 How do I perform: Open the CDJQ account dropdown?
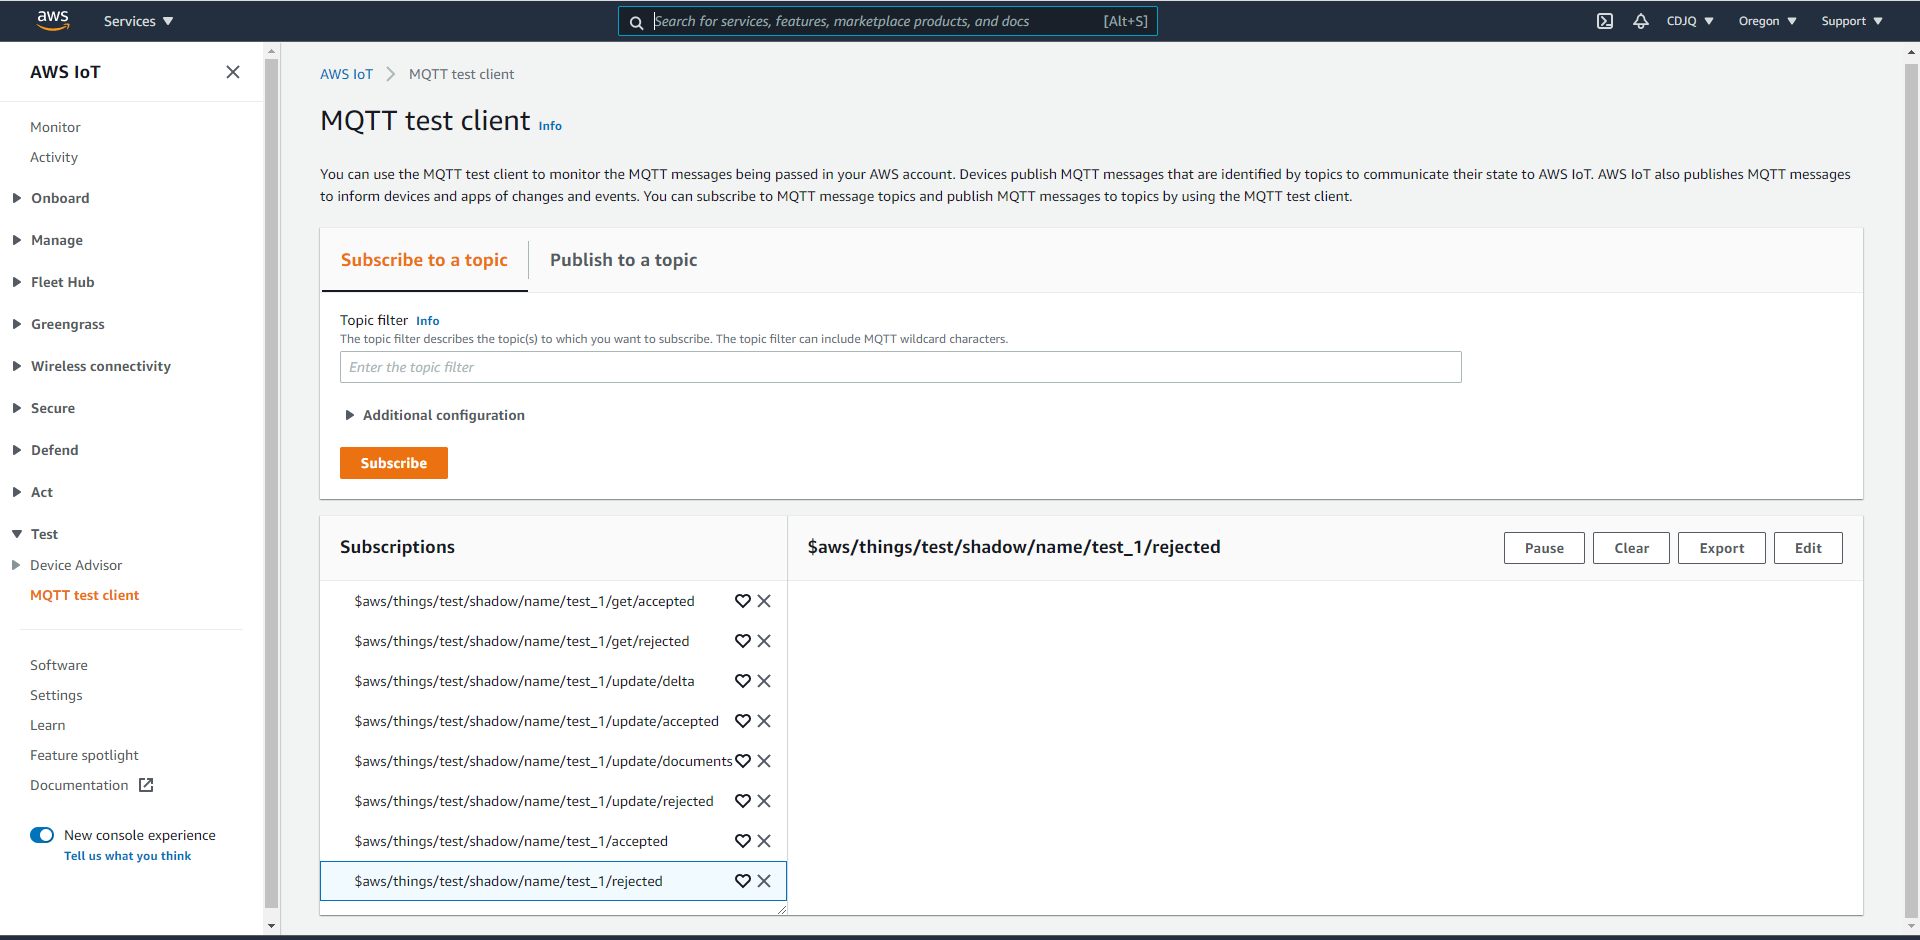[x=1690, y=21]
